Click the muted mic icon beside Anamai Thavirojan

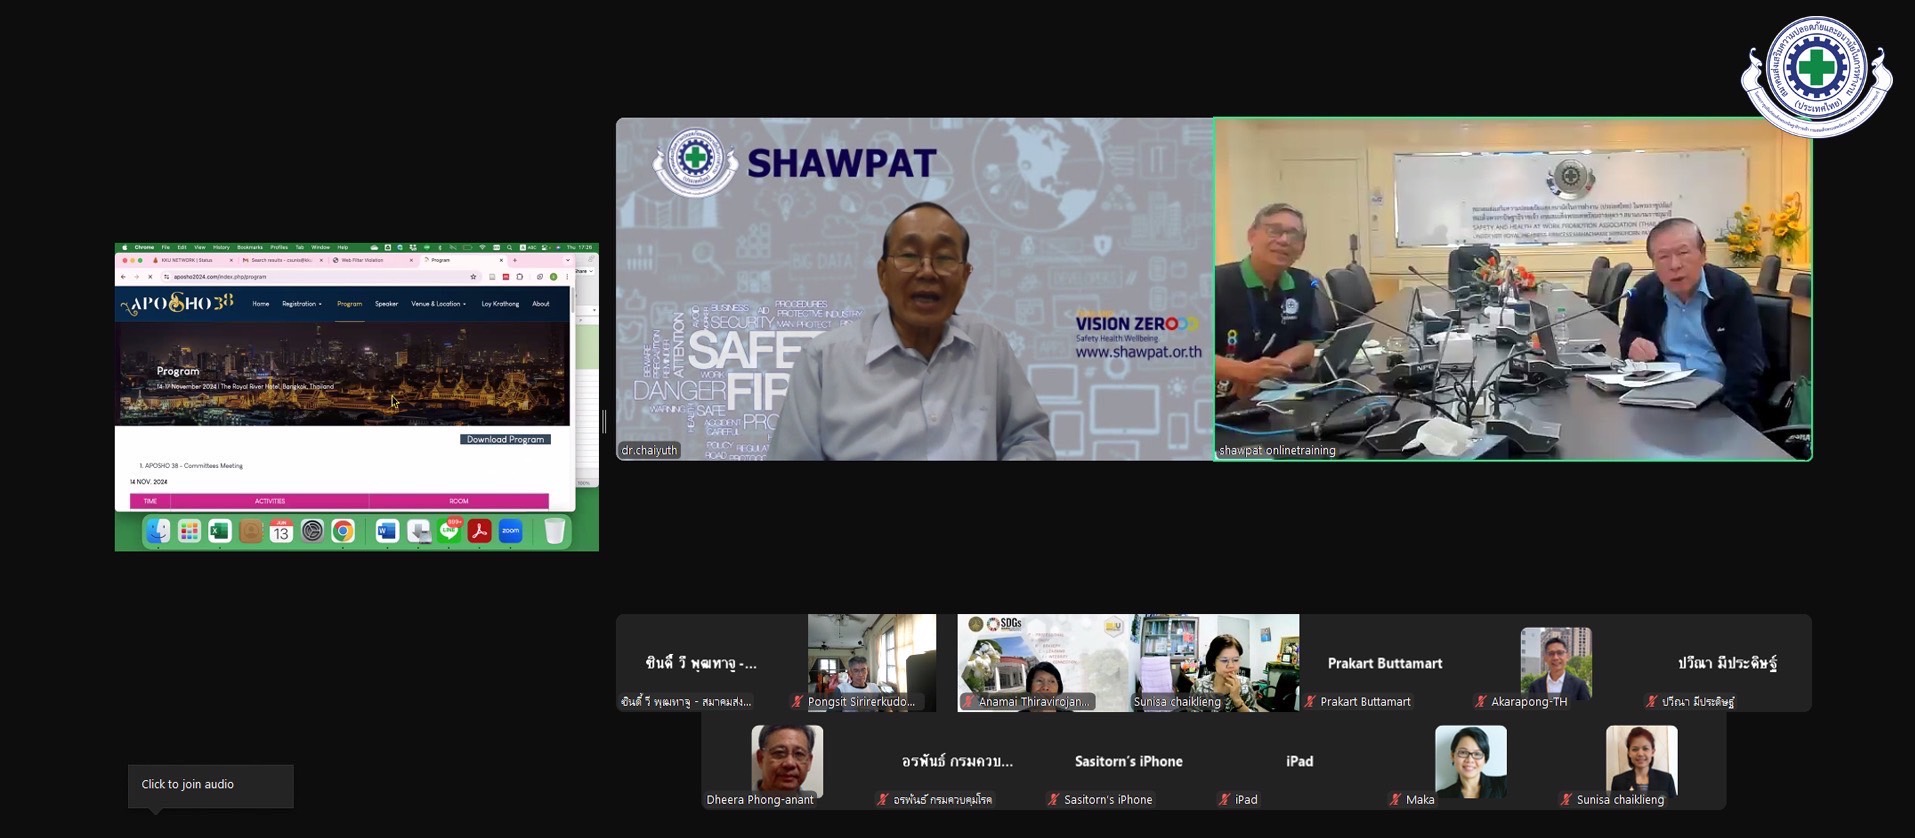coord(968,702)
